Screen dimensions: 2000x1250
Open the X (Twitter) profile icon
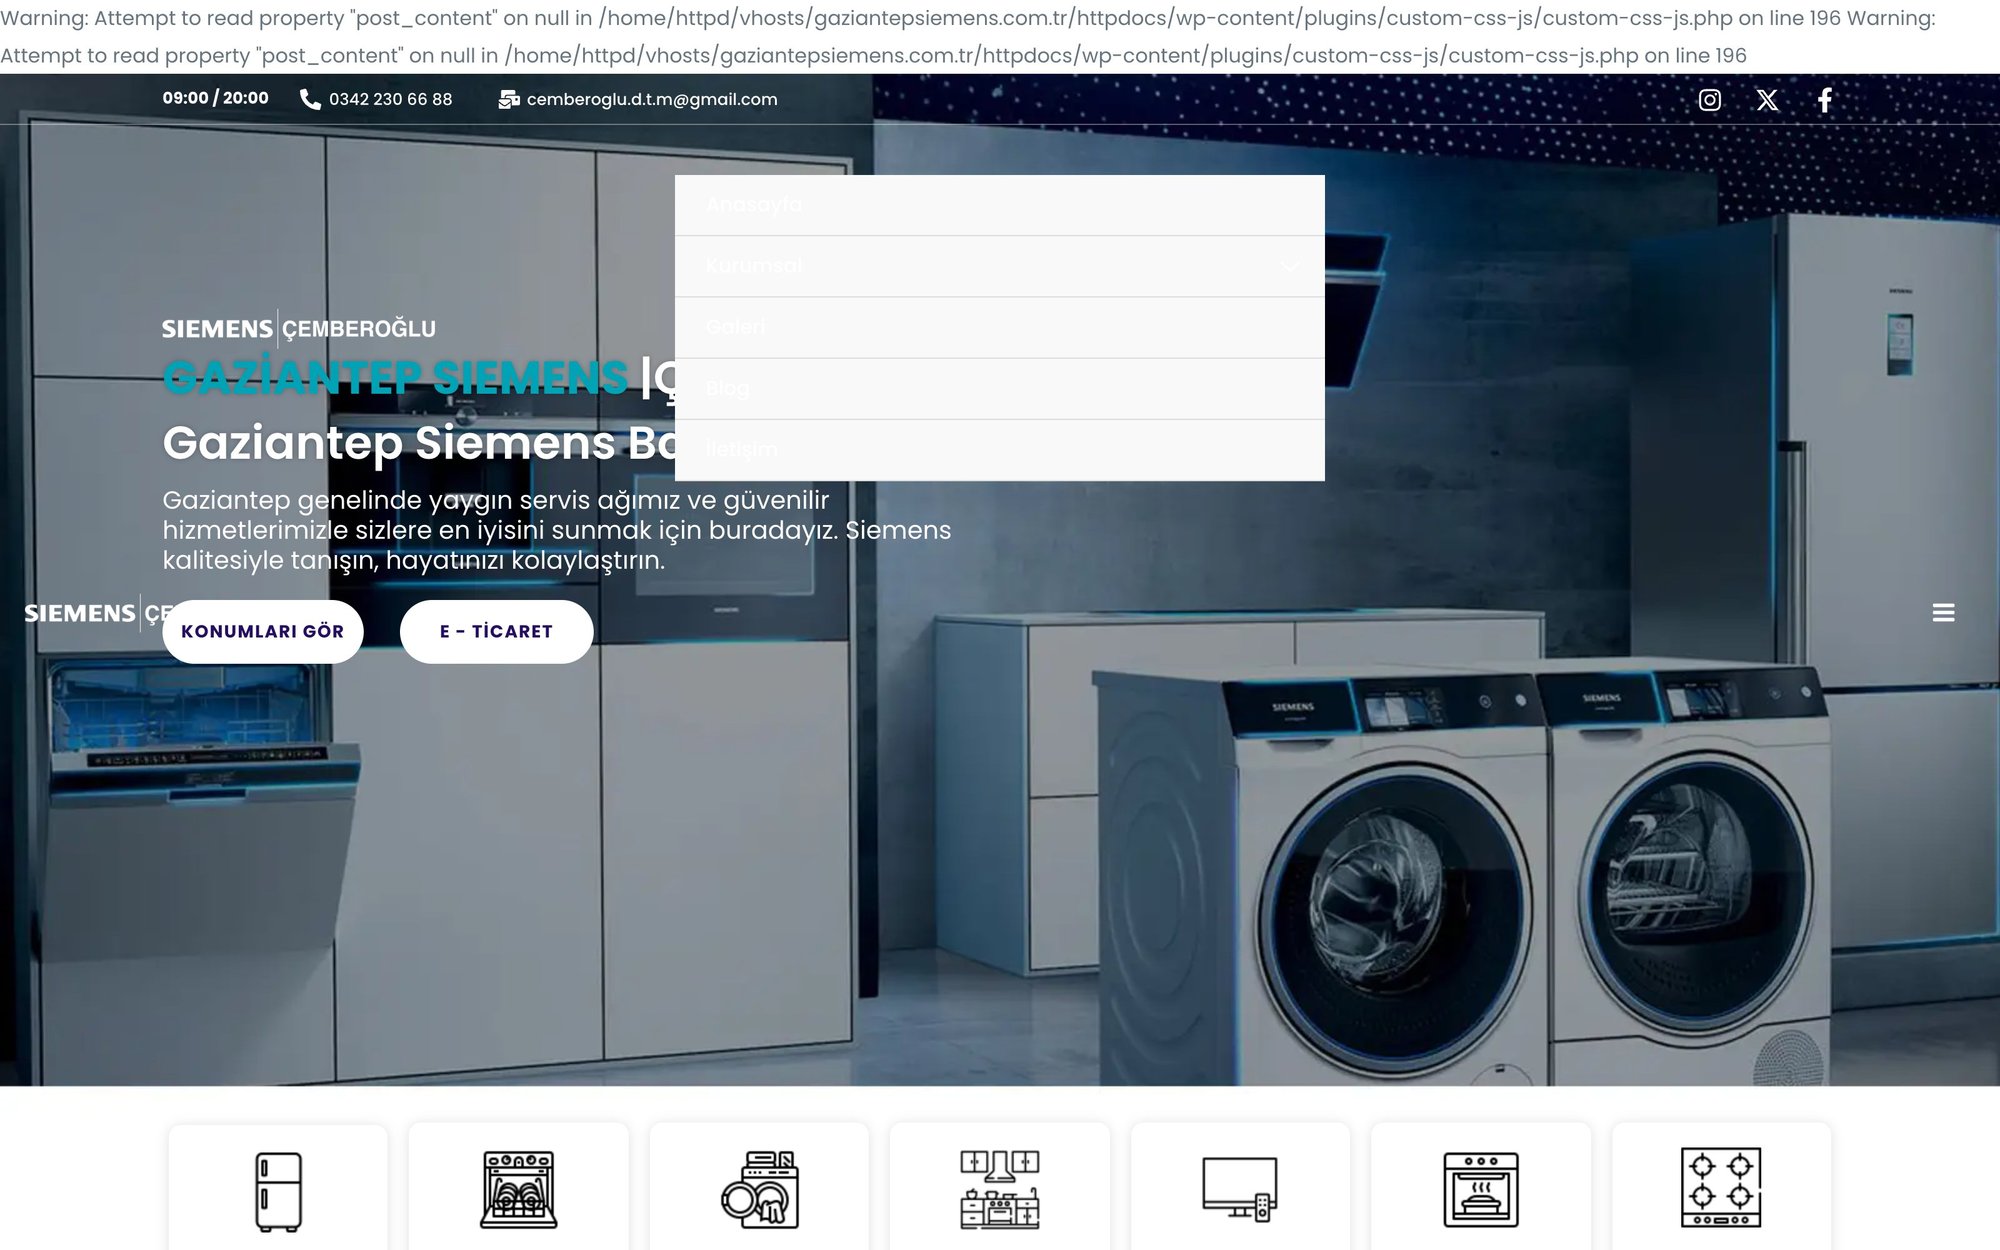tap(1767, 100)
